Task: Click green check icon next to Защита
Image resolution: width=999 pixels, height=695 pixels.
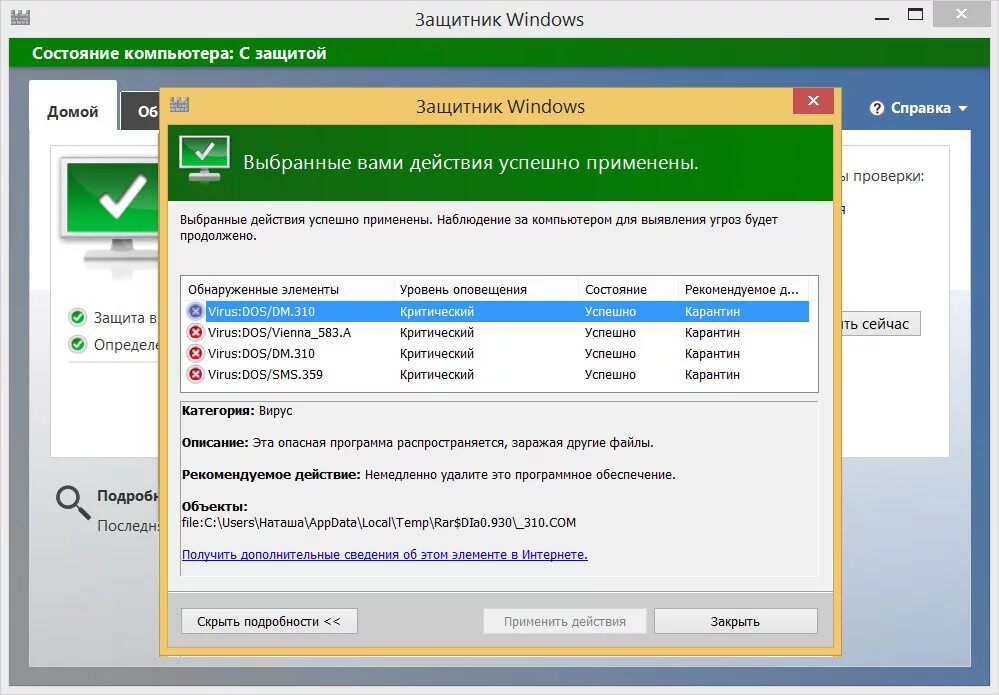Action: pyautogui.click(x=78, y=317)
